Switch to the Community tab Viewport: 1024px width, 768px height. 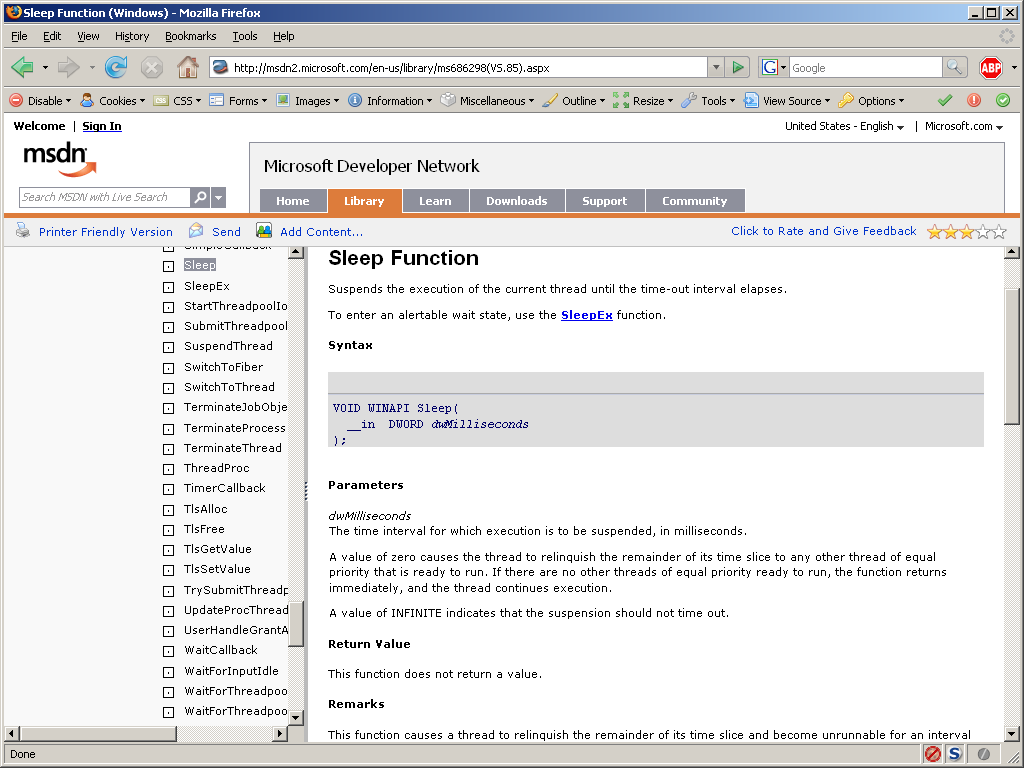tap(694, 200)
